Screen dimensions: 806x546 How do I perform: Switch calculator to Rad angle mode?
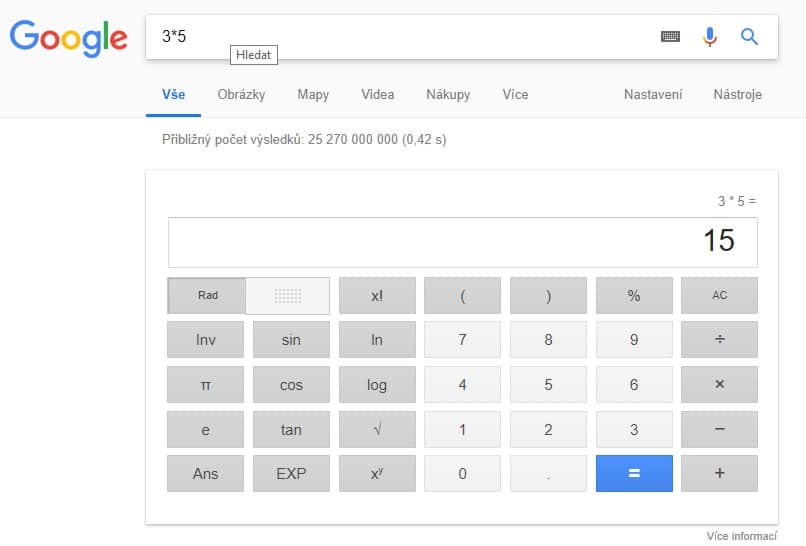pyautogui.click(x=207, y=296)
